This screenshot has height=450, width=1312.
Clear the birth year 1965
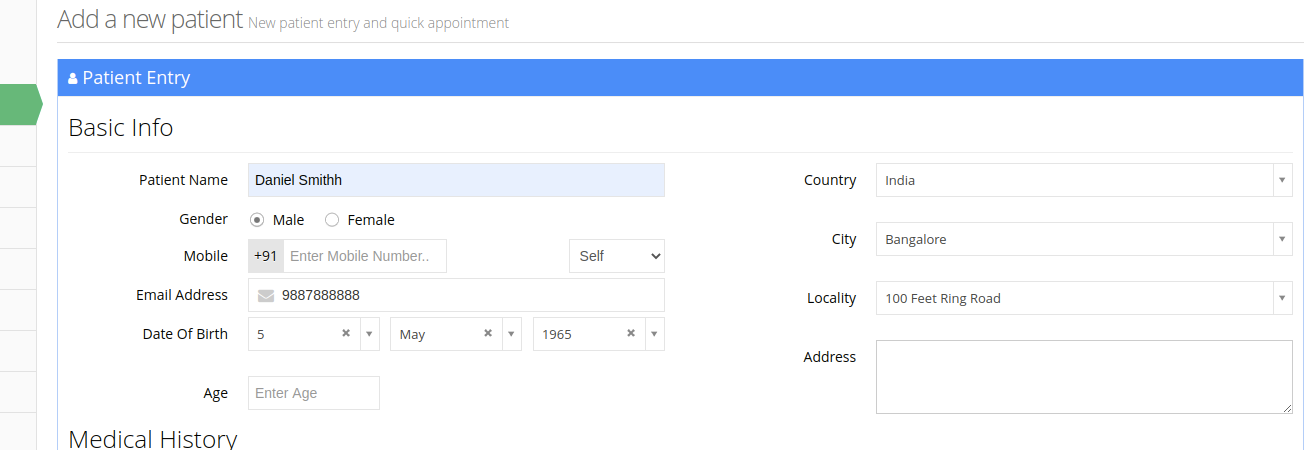(631, 334)
